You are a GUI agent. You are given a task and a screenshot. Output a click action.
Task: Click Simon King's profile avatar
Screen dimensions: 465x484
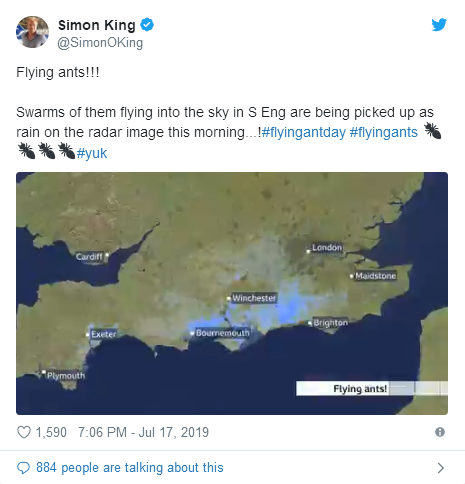(32, 32)
